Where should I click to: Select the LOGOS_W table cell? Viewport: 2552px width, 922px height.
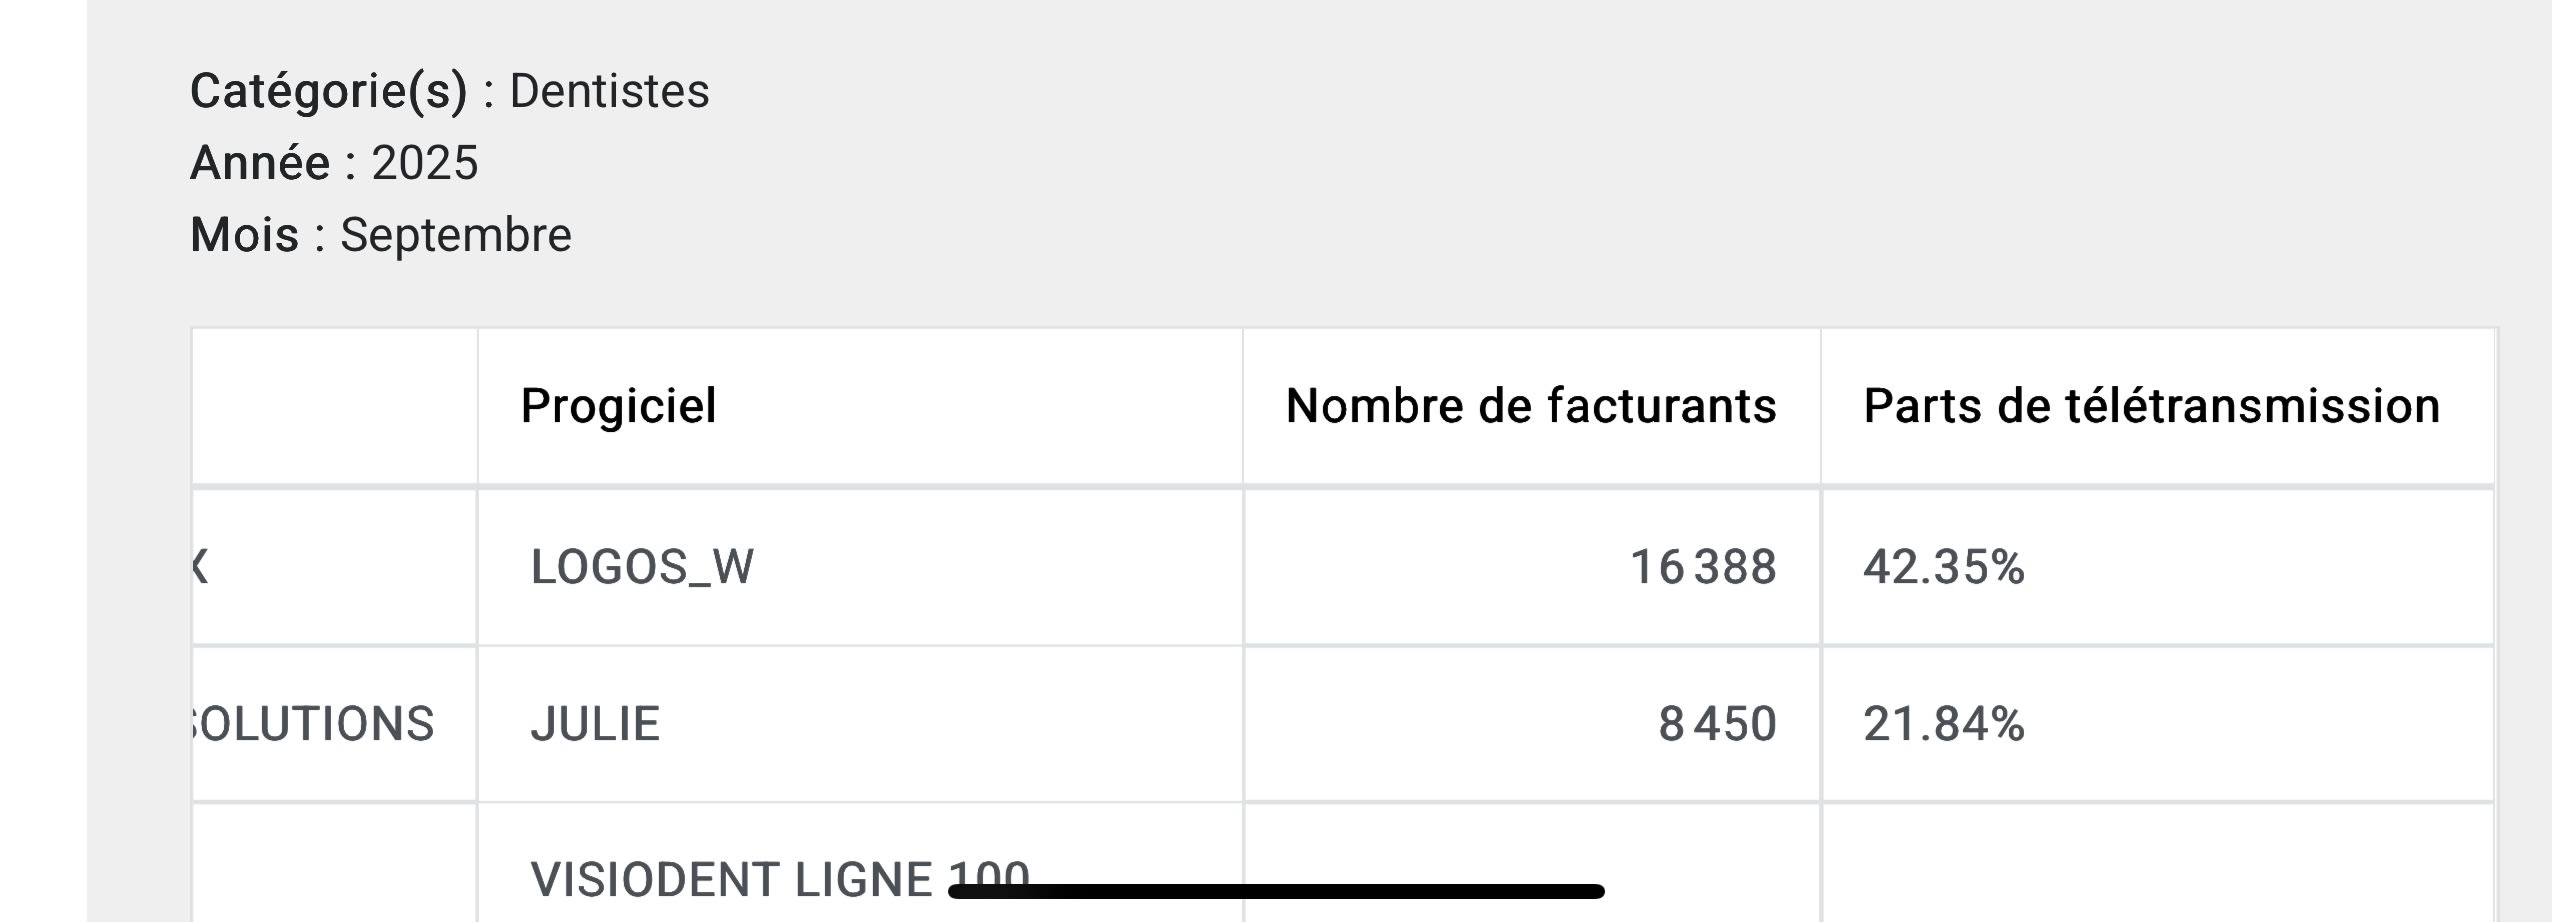click(642, 567)
